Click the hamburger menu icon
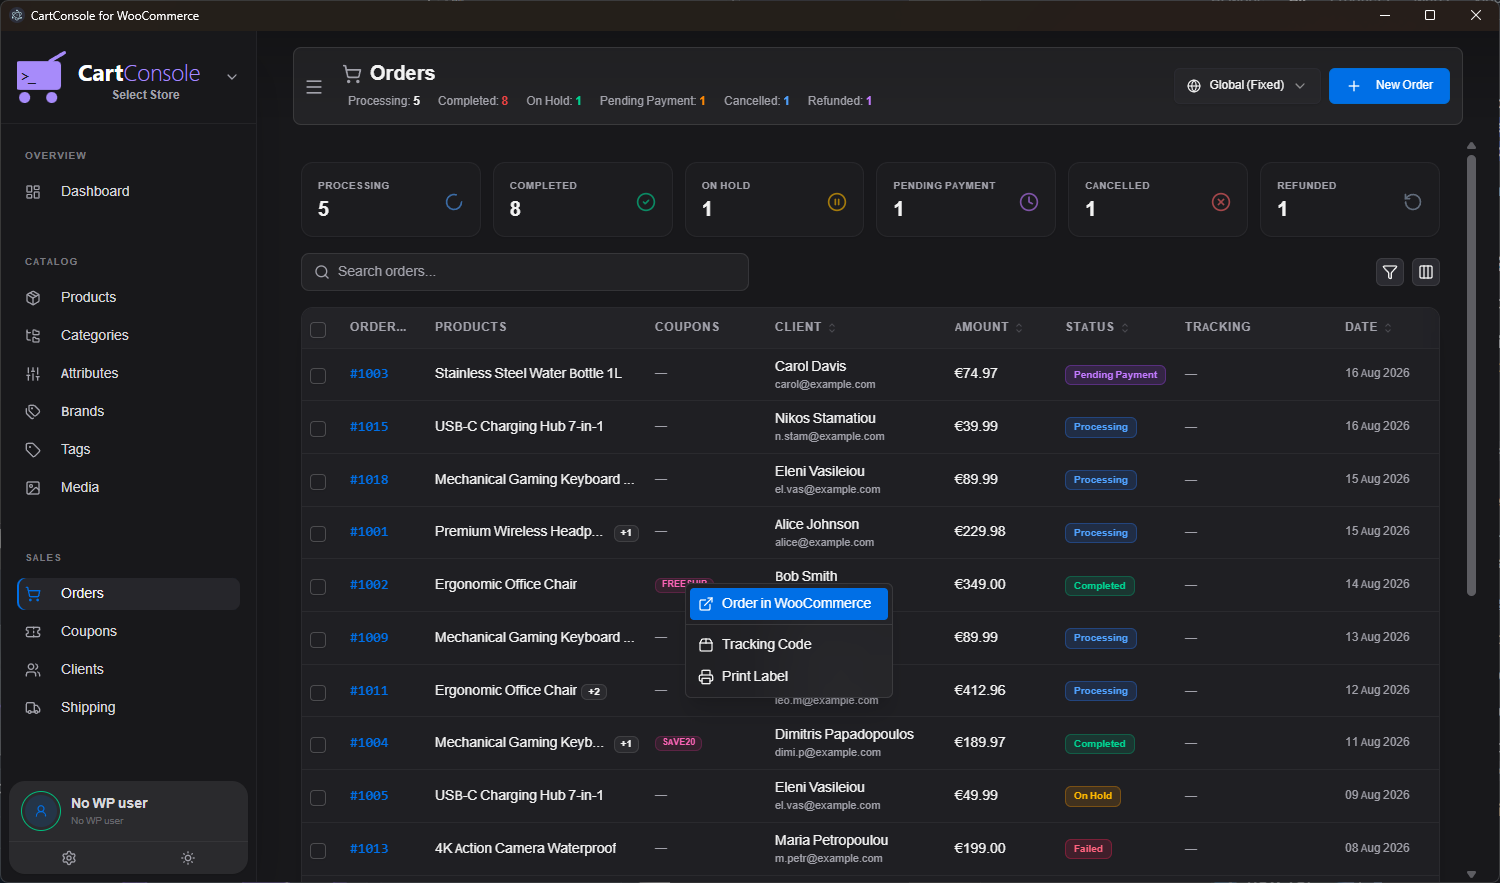1500x883 pixels. 314,87
